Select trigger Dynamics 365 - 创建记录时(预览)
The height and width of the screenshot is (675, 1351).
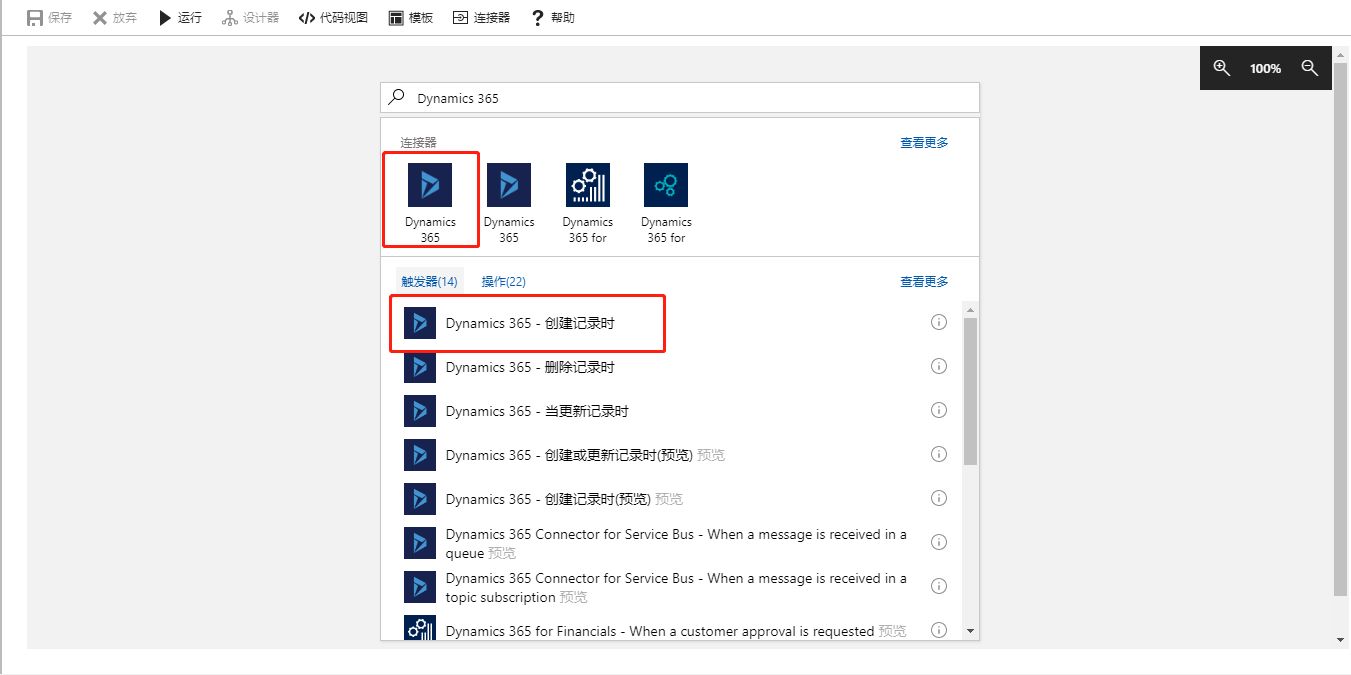pyautogui.click(x=670, y=499)
